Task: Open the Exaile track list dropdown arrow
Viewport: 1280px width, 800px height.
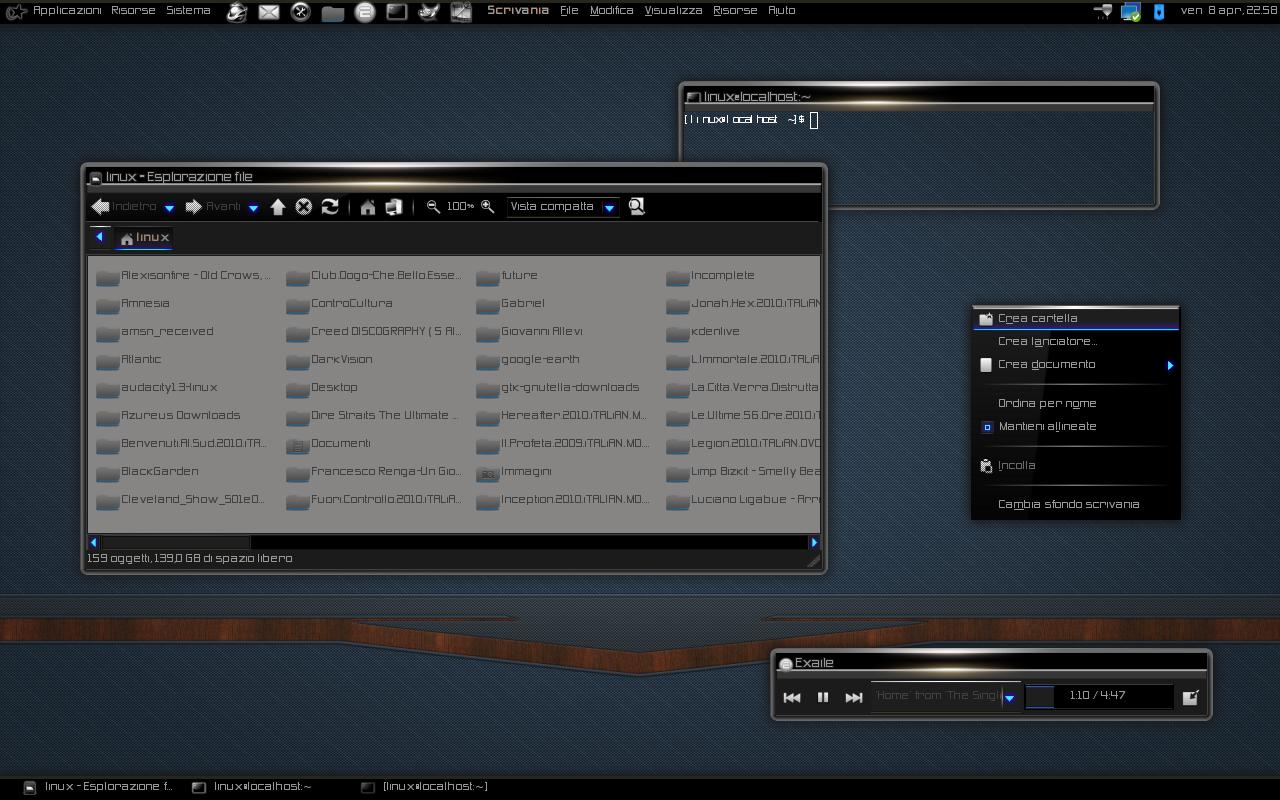Action: 1009,697
